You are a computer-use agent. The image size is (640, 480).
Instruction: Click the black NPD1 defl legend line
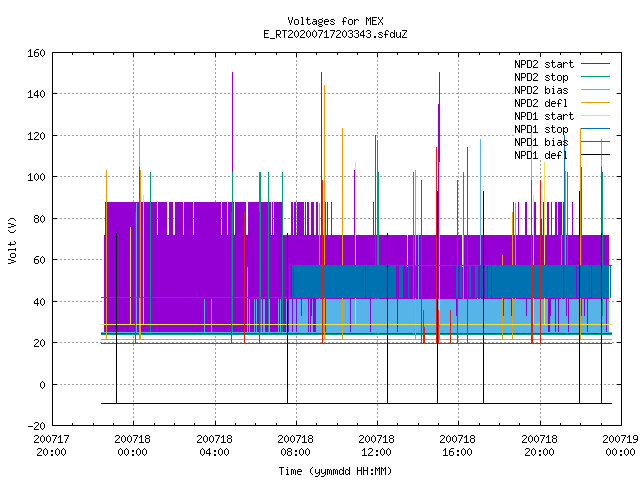point(595,155)
